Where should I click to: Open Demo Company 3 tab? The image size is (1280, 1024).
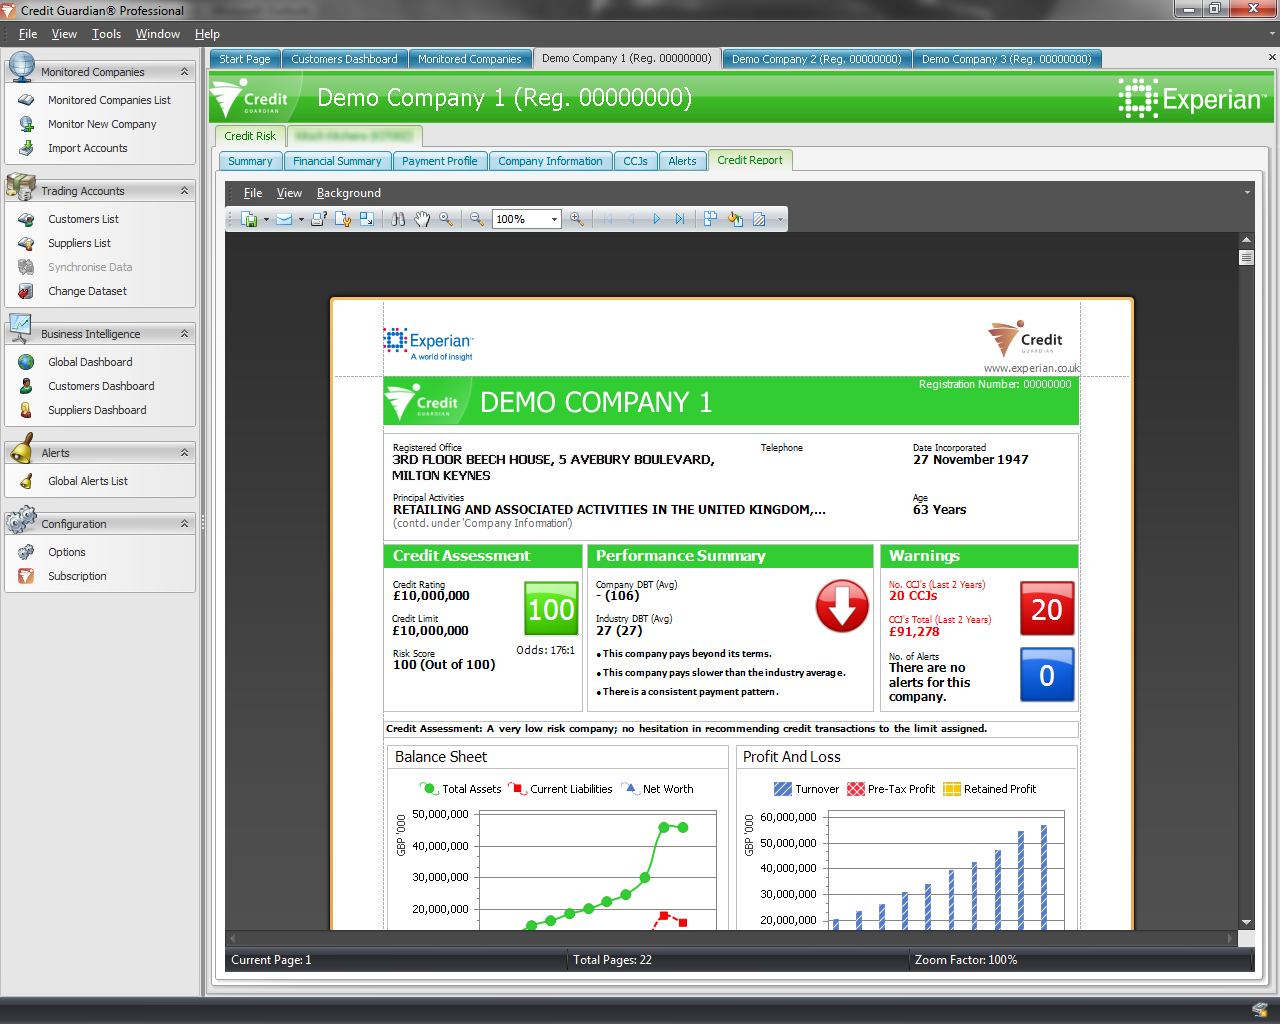click(1007, 59)
